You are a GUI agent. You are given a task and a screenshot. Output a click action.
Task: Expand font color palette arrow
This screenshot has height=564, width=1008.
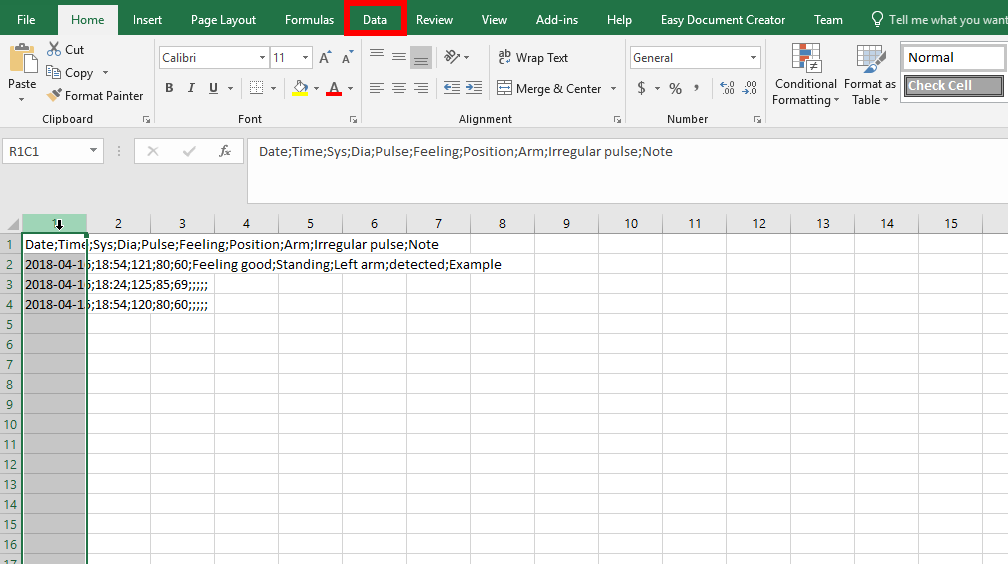[350, 88]
